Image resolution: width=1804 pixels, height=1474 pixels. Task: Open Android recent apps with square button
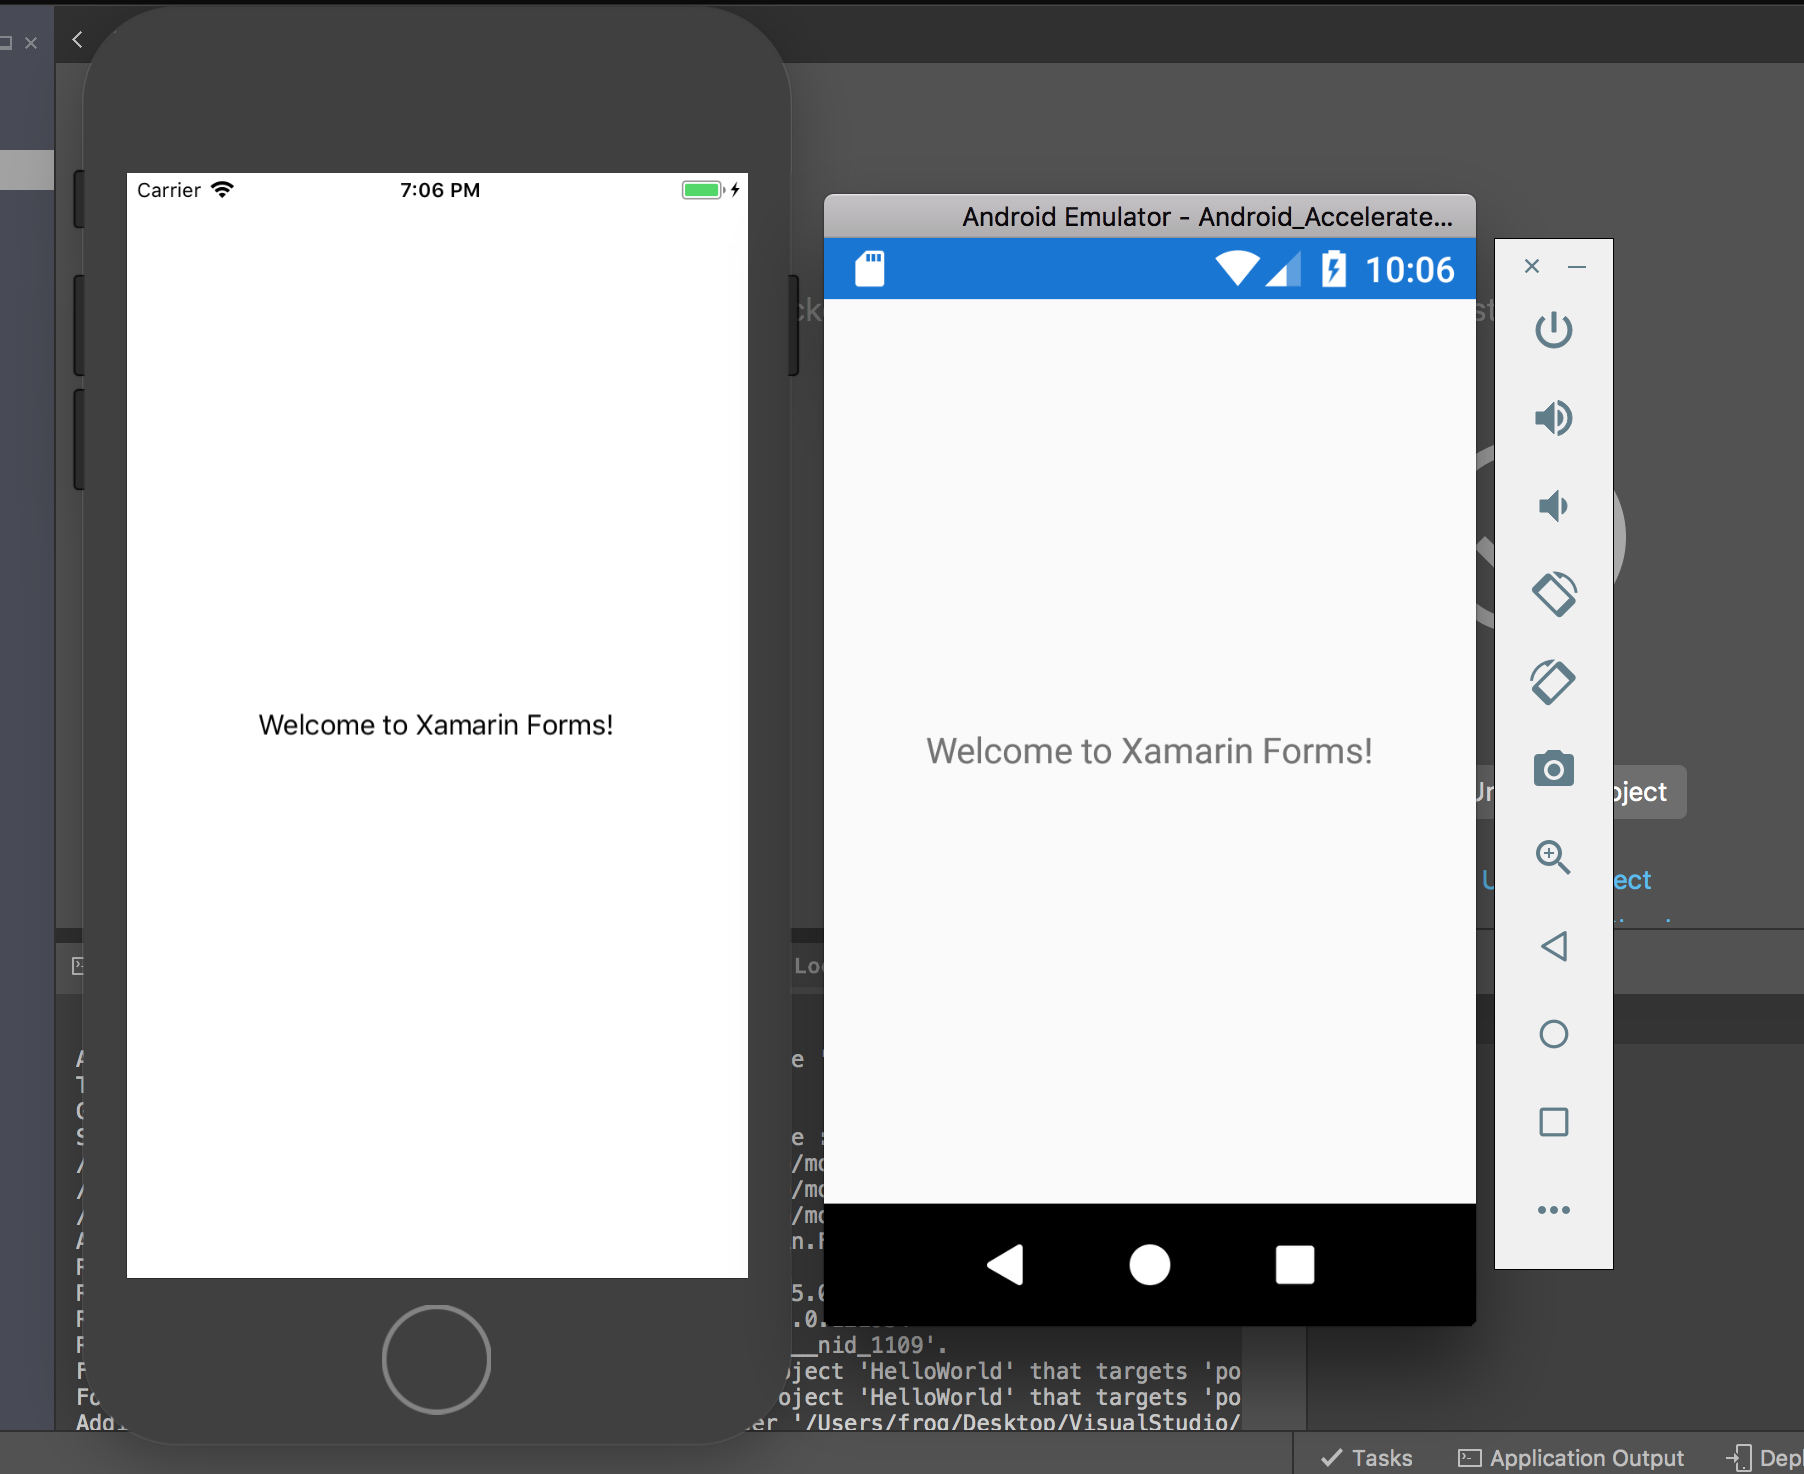pyautogui.click(x=1296, y=1265)
